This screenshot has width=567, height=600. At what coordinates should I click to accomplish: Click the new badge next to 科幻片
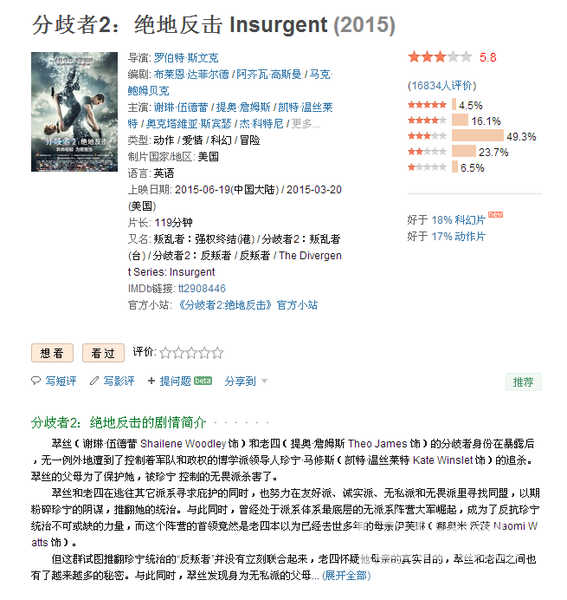(x=495, y=214)
